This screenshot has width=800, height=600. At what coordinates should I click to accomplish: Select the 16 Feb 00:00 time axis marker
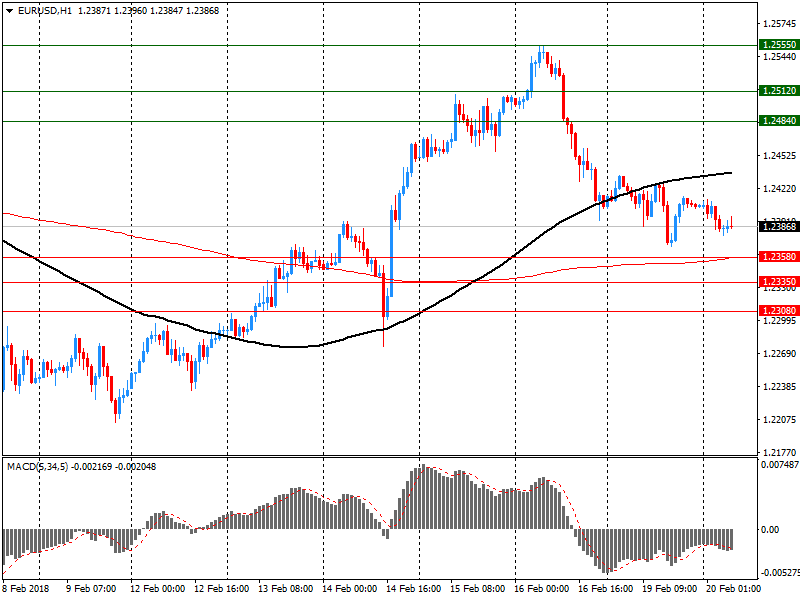pos(541,589)
